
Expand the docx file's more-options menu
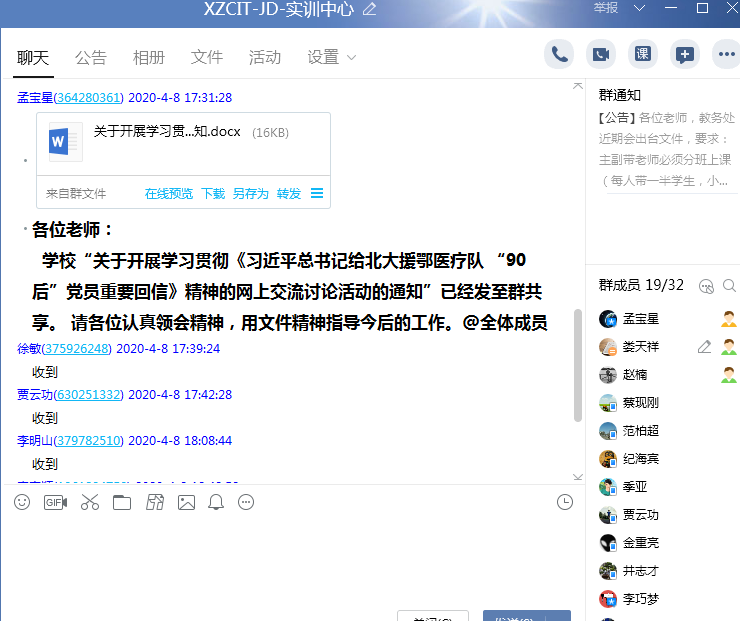pyautogui.click(x=317, y=194)
